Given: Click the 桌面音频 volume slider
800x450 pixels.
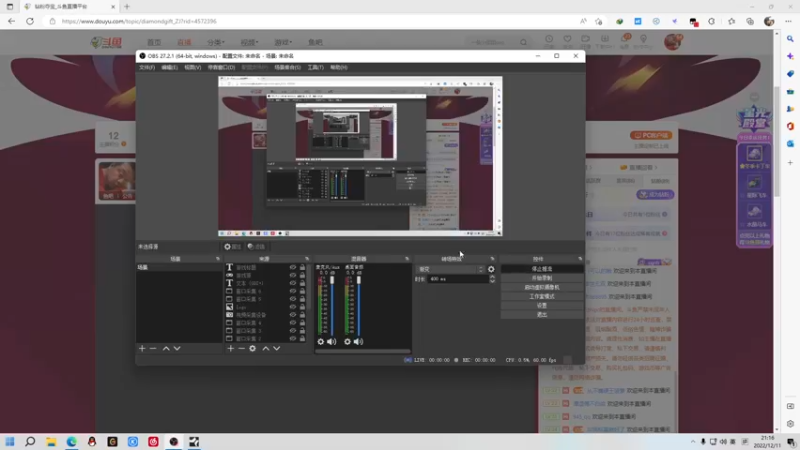Looking at the screenshot, I should pos(359,305).
